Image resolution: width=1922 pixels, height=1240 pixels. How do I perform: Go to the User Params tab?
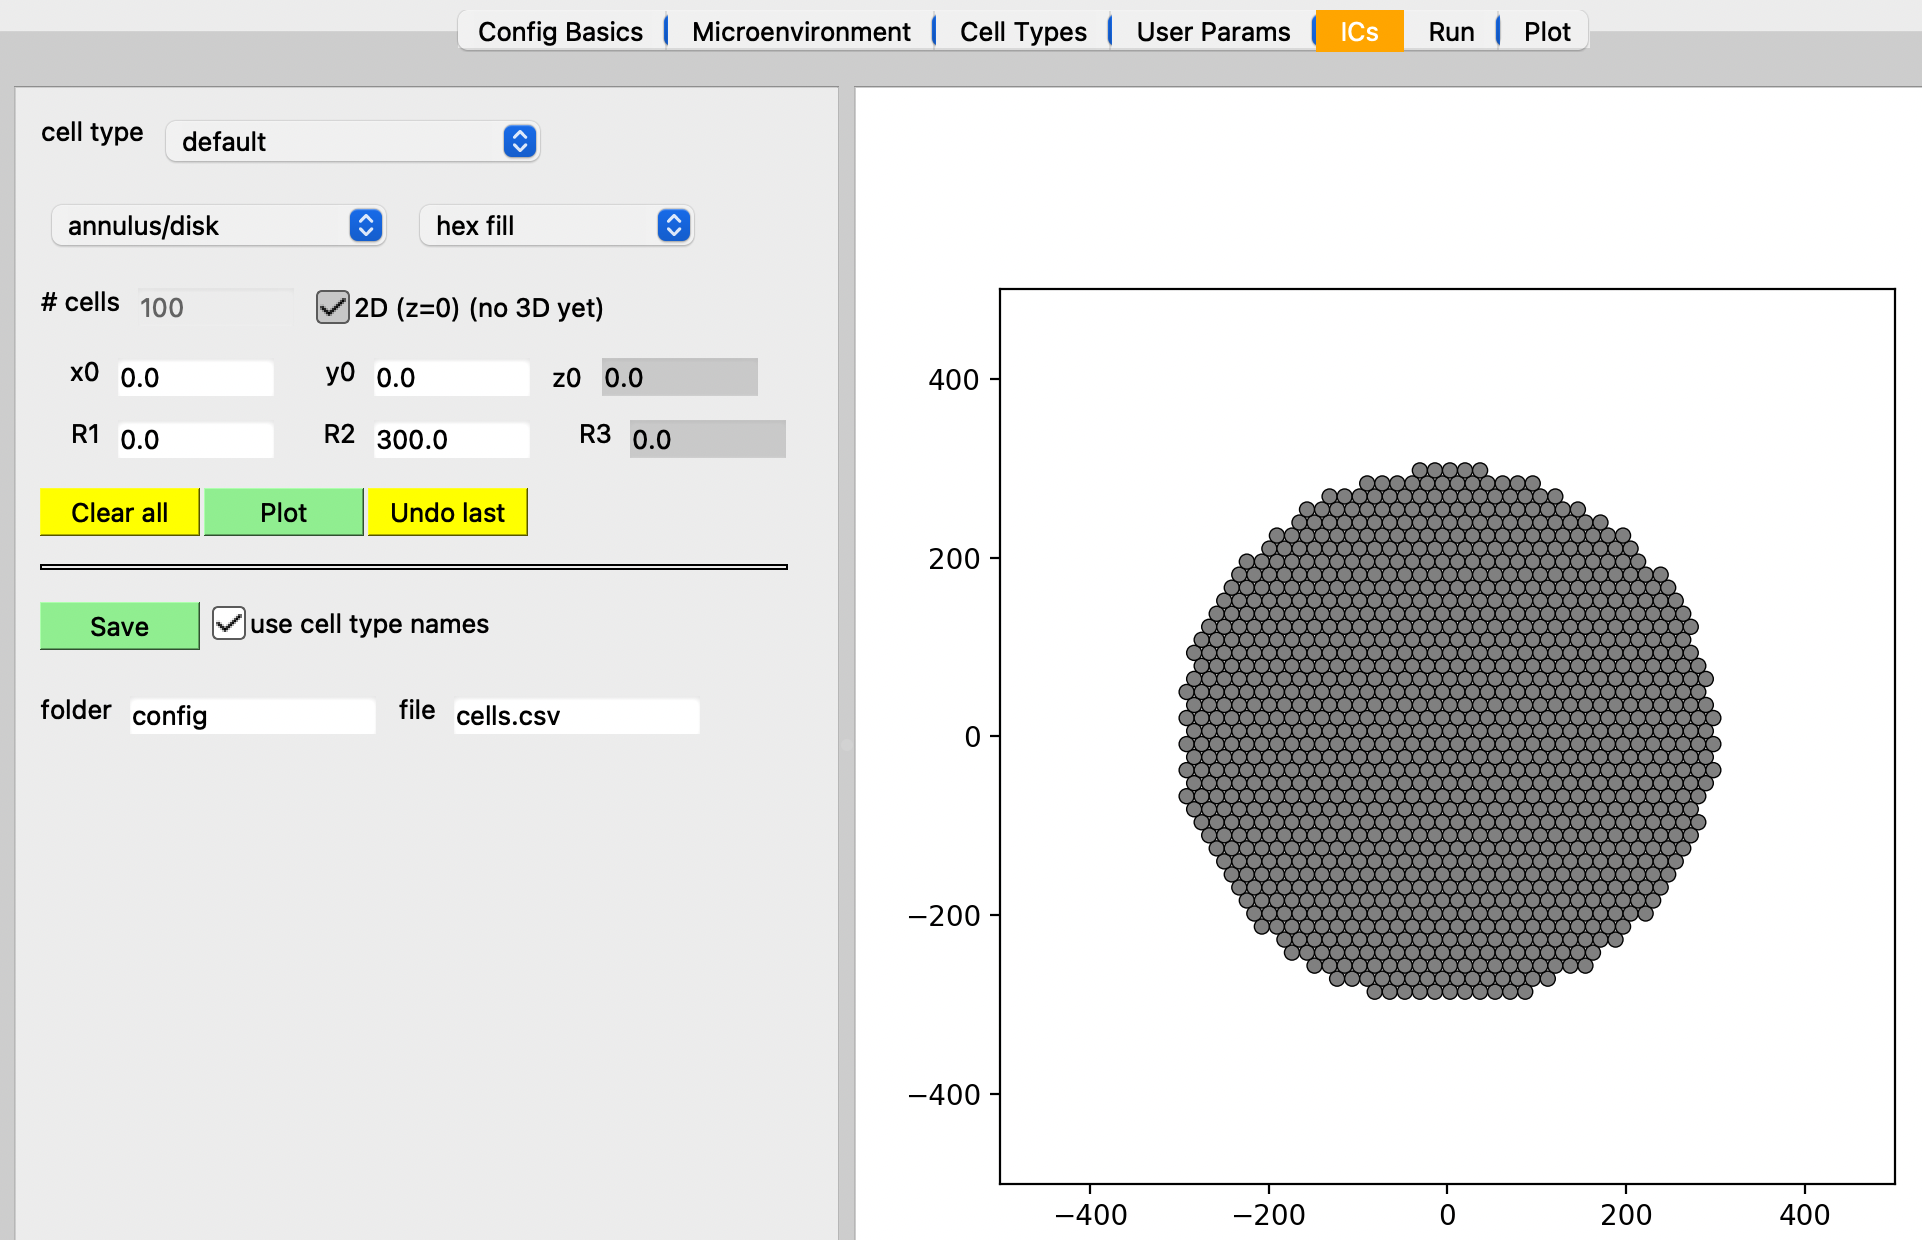tap(1213, 31)
